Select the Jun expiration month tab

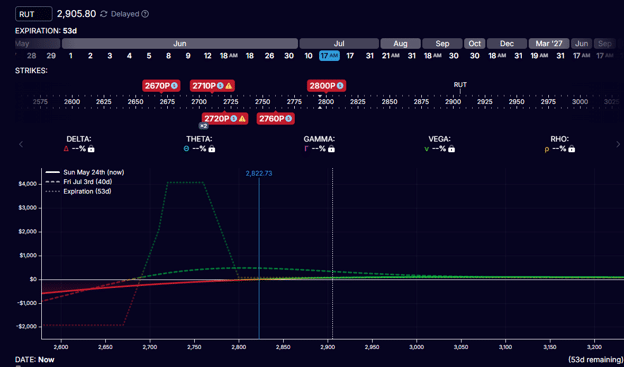[x=179, y=43]
